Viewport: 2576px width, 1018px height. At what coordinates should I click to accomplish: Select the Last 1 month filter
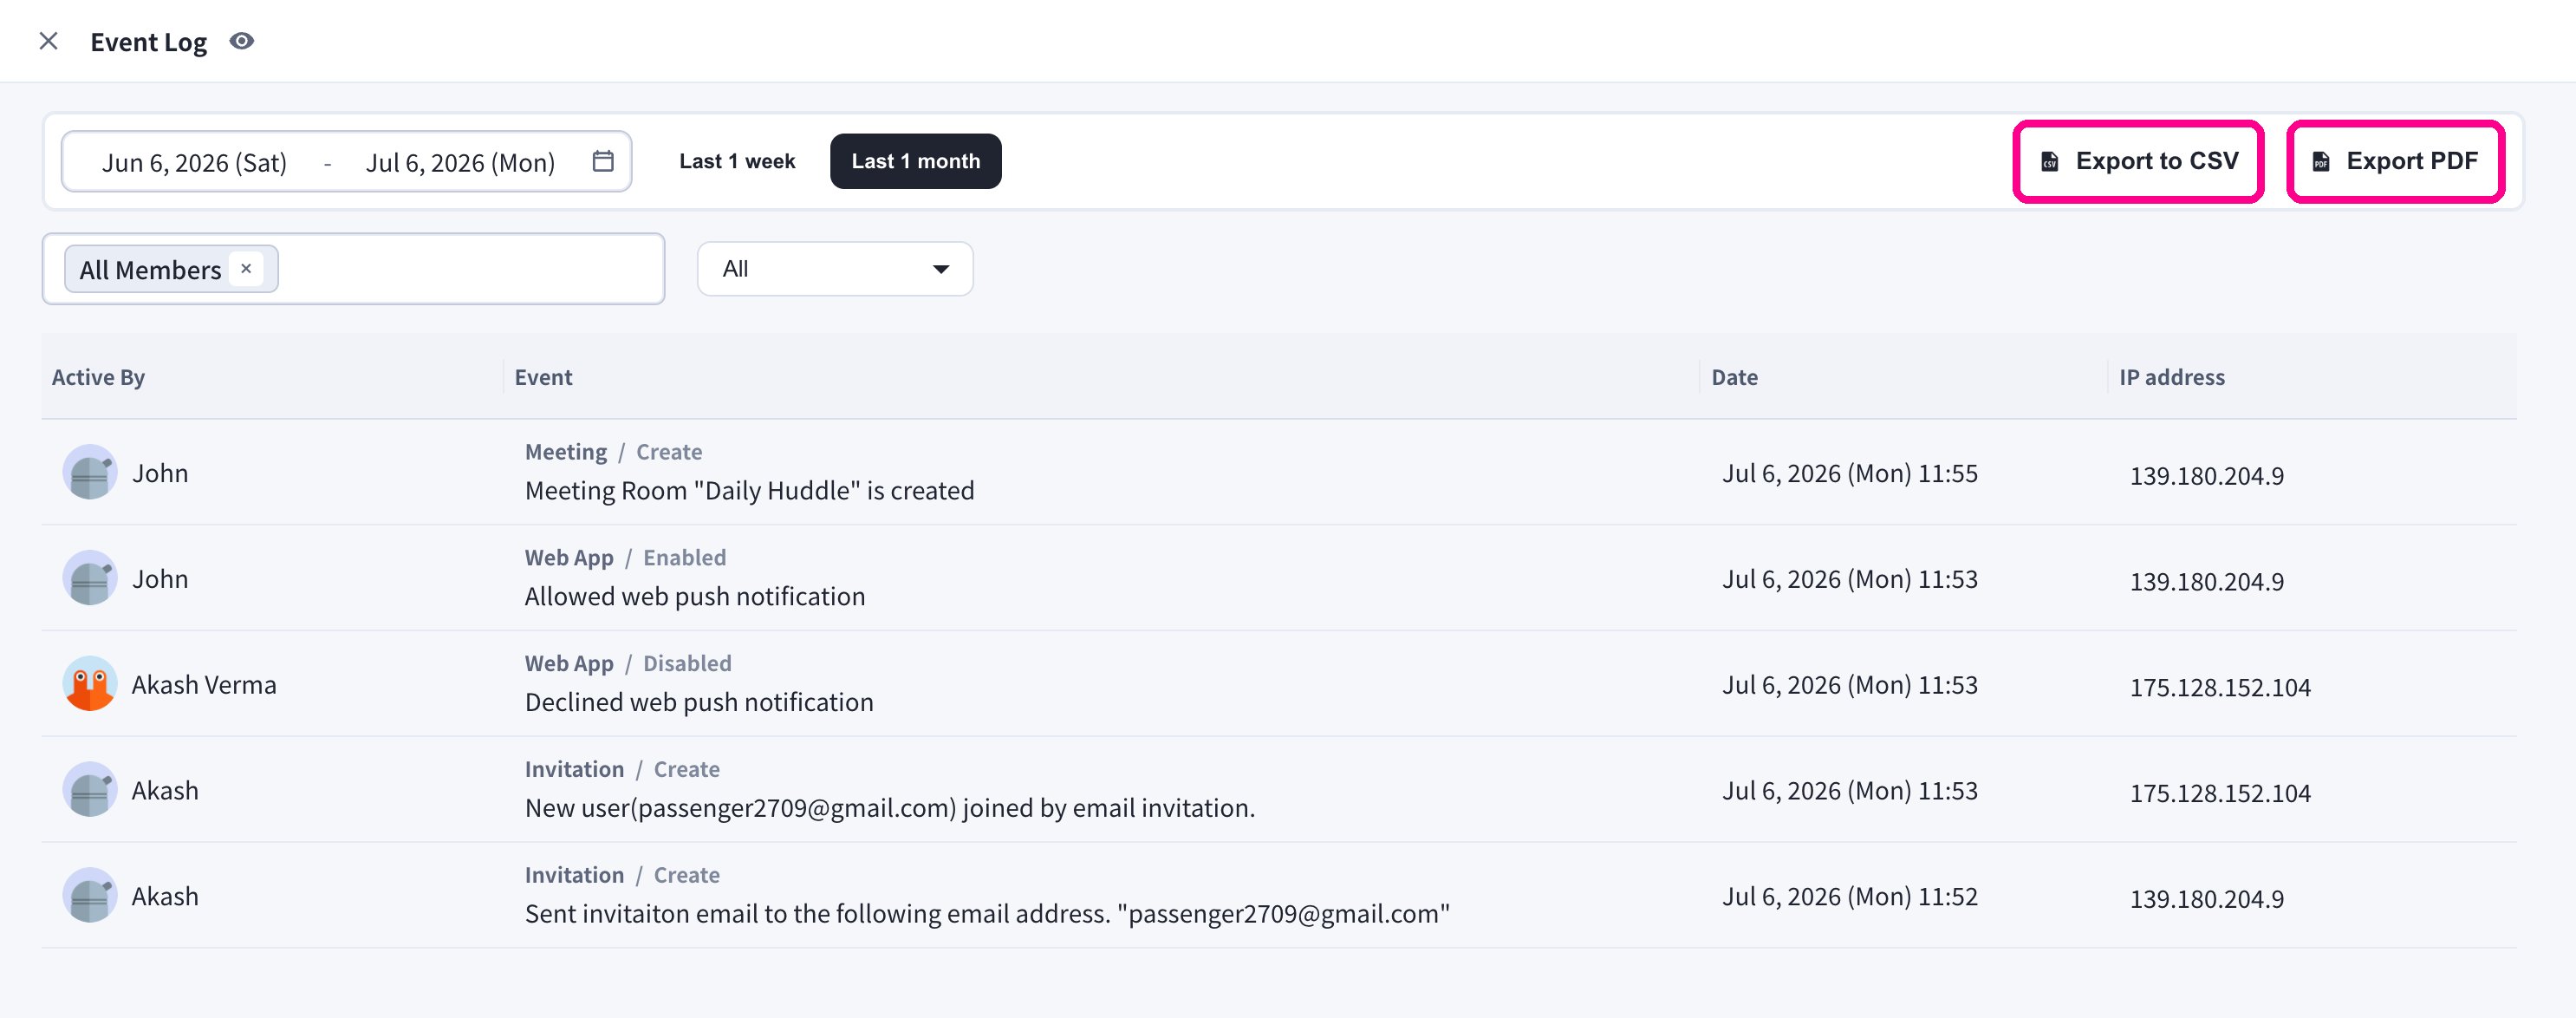click(x=915, y=161)
